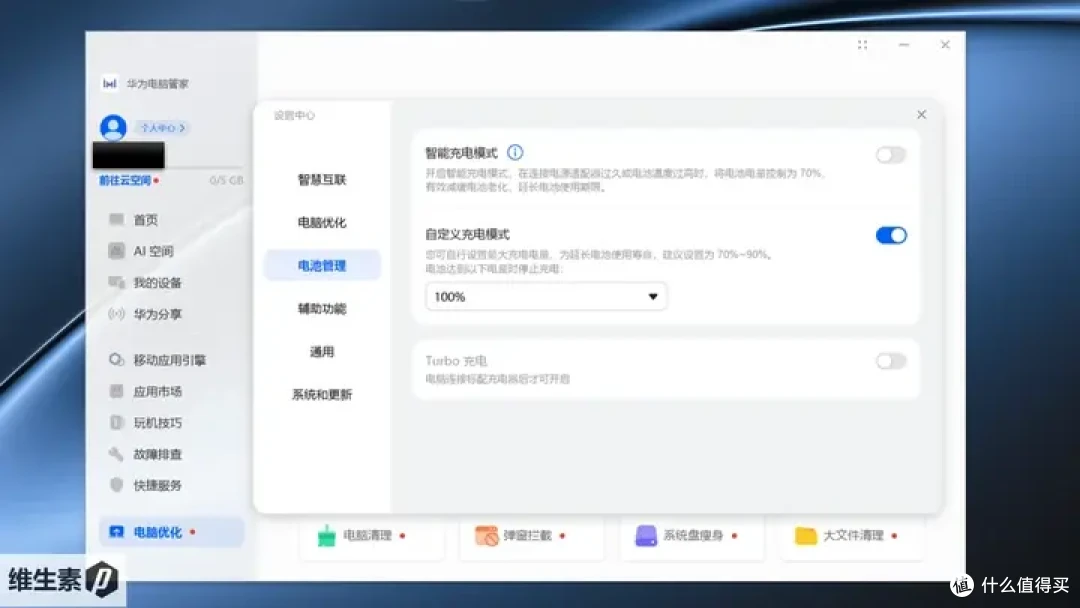Click the Turbo 充电 heading text
The height and width of the screenshot is (608, 1080).
pos(456,361)
